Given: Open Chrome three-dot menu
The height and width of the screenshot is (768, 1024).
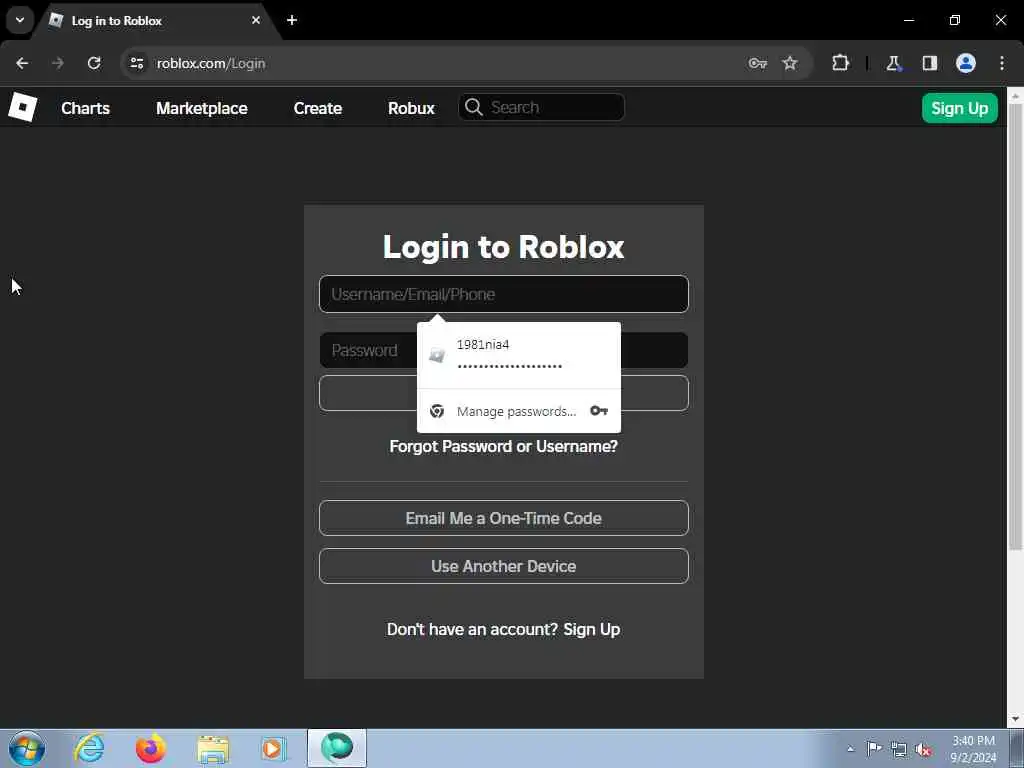Looking at the screenshot, I should [x=1002, y=63].
